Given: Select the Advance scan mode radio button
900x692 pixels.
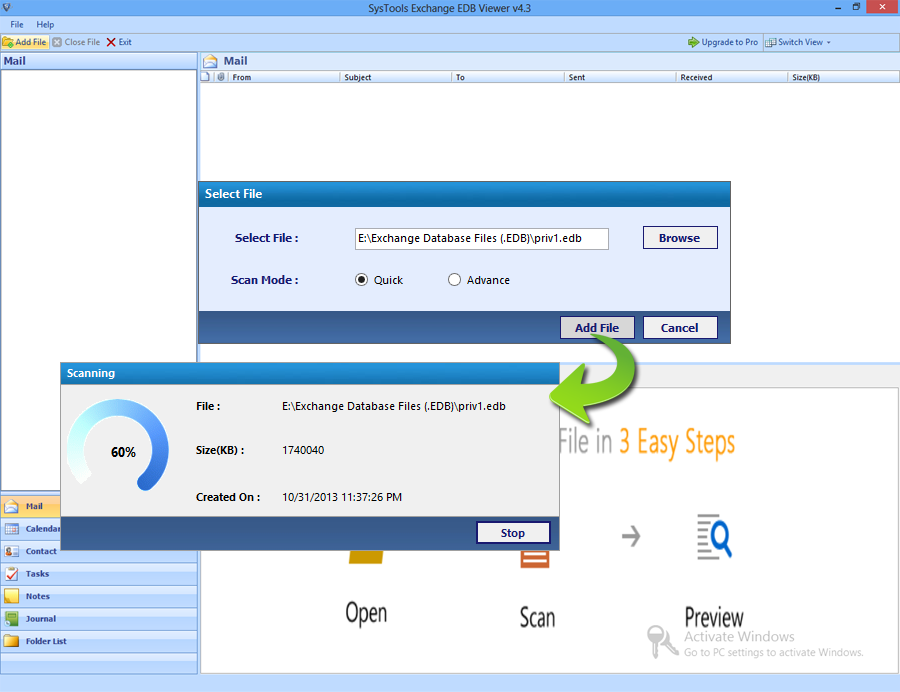Looking at the screenshot, I should click(454, 280).
